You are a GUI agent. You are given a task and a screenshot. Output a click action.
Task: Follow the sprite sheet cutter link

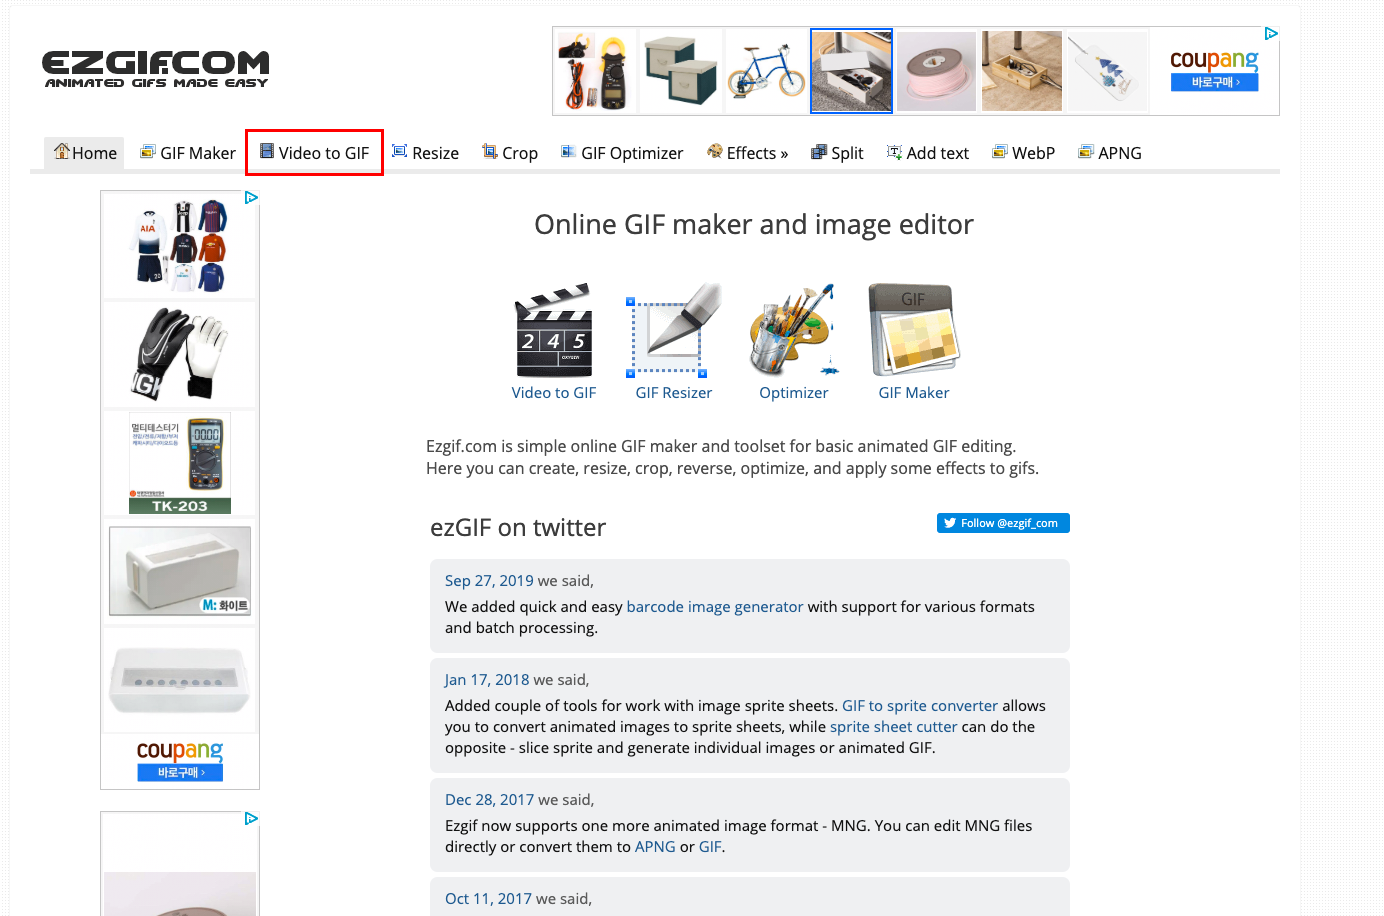[894, 727]
